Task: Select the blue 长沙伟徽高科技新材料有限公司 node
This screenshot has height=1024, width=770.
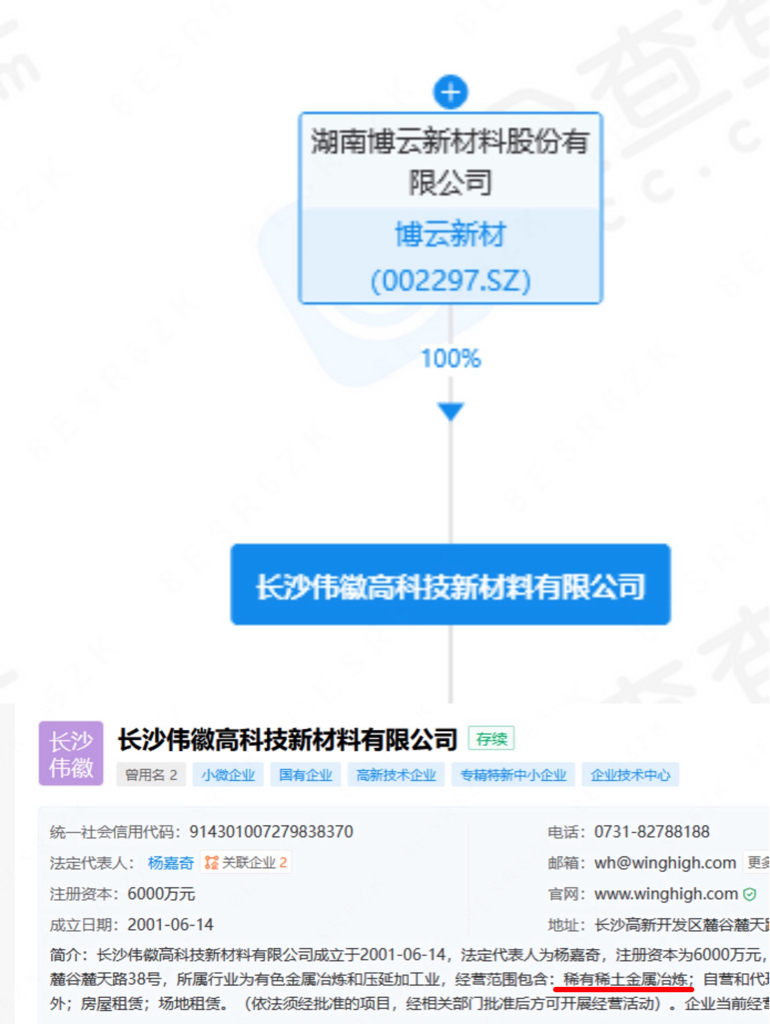Action: [x=451, y=584]
